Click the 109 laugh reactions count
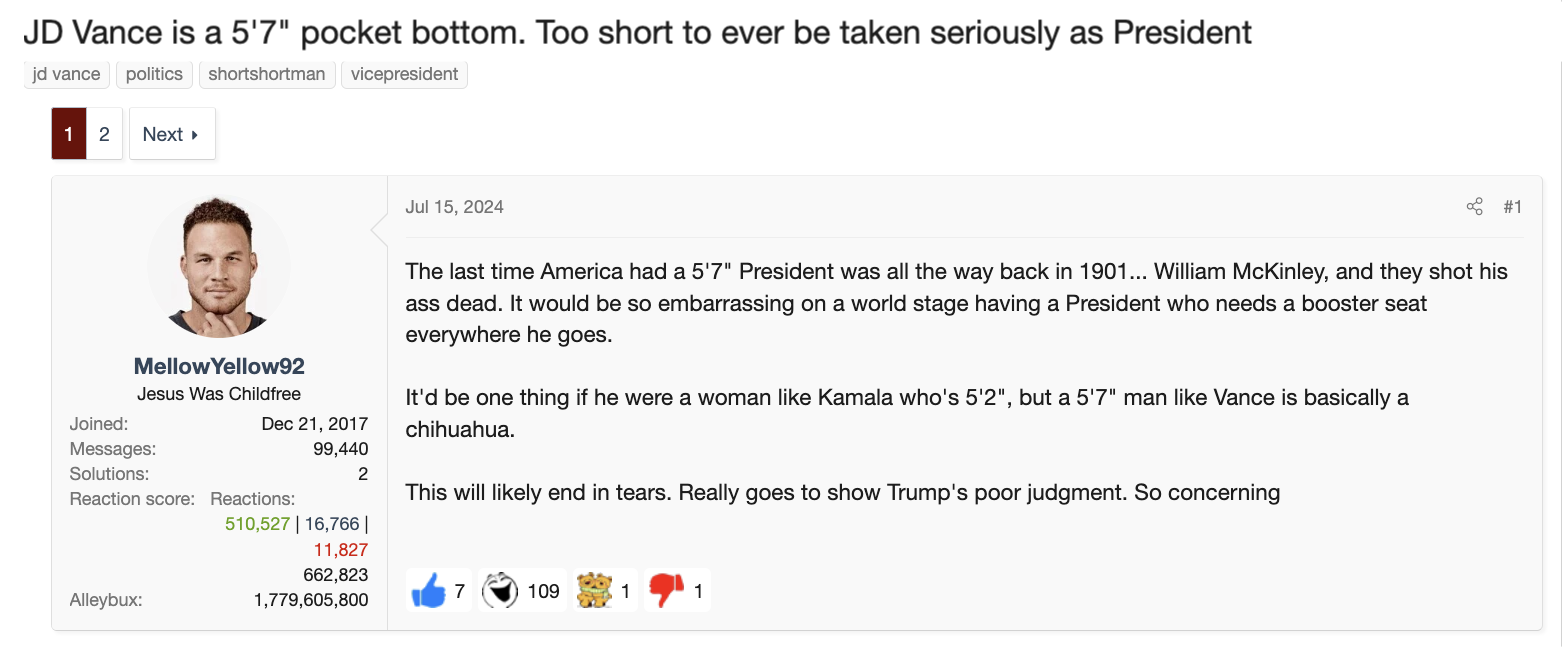Image resolution: width=1562 pixels, height=647 pixels. (543, 591)
